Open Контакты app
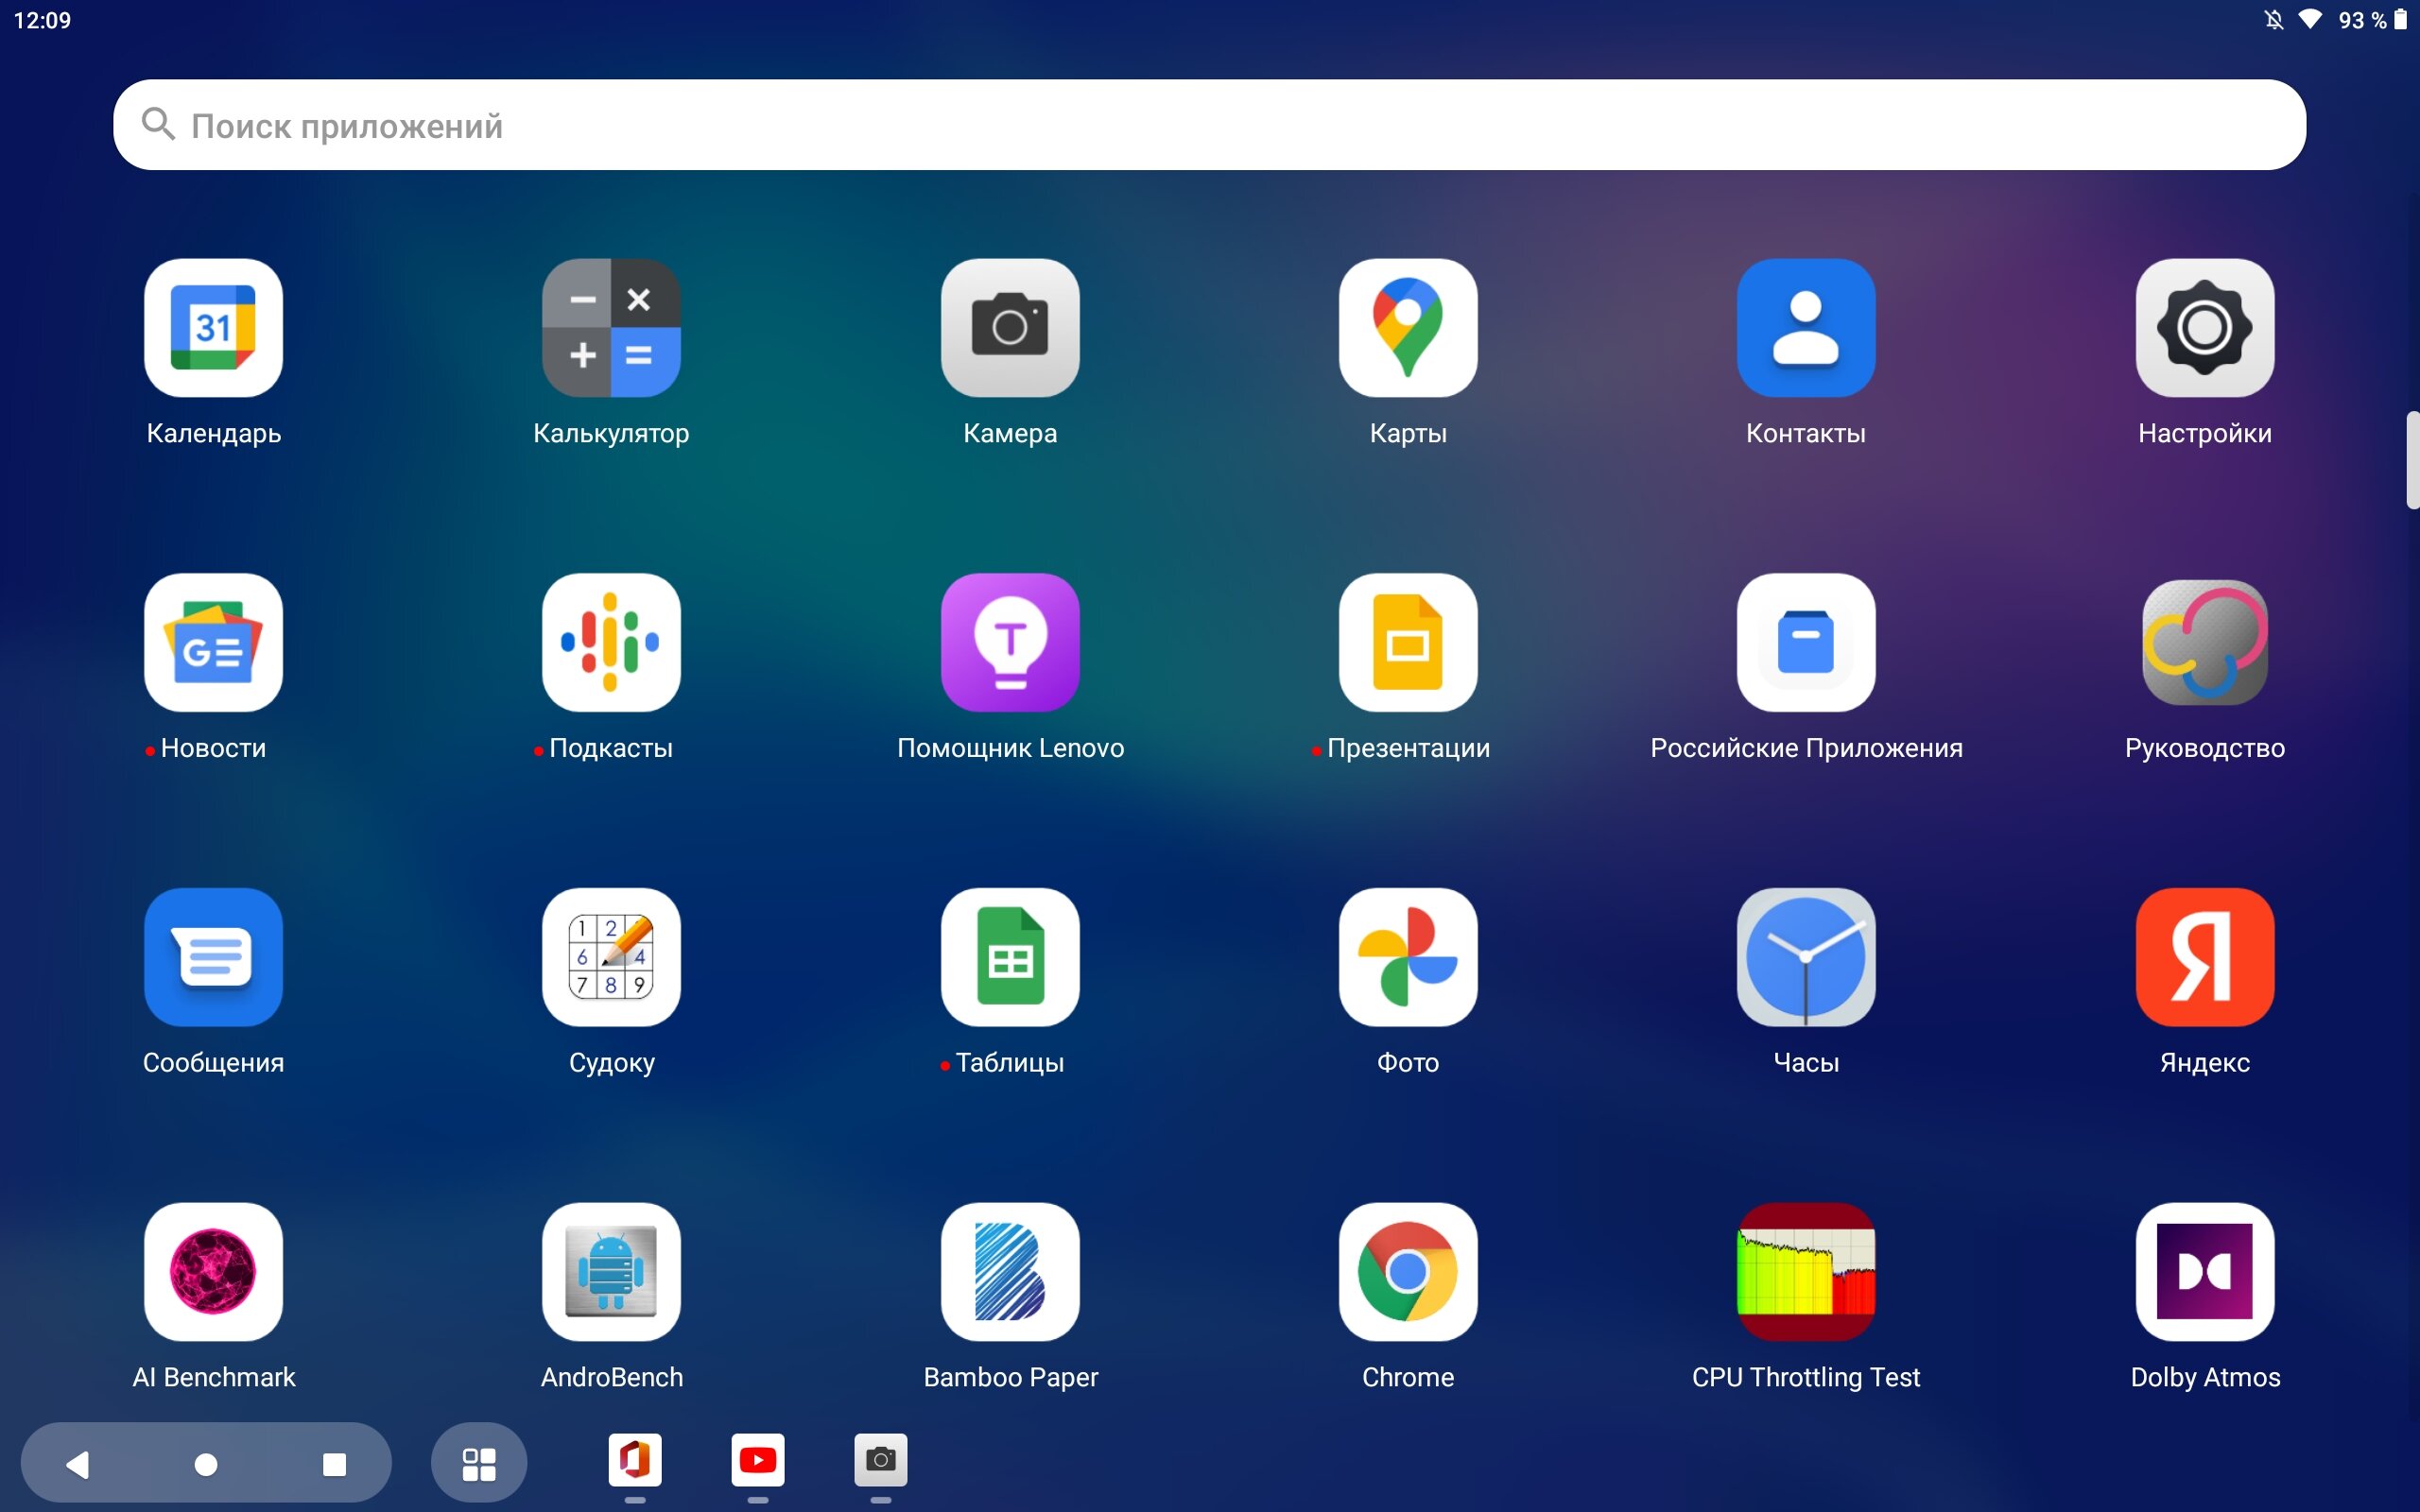 (x=1806, y=328)
